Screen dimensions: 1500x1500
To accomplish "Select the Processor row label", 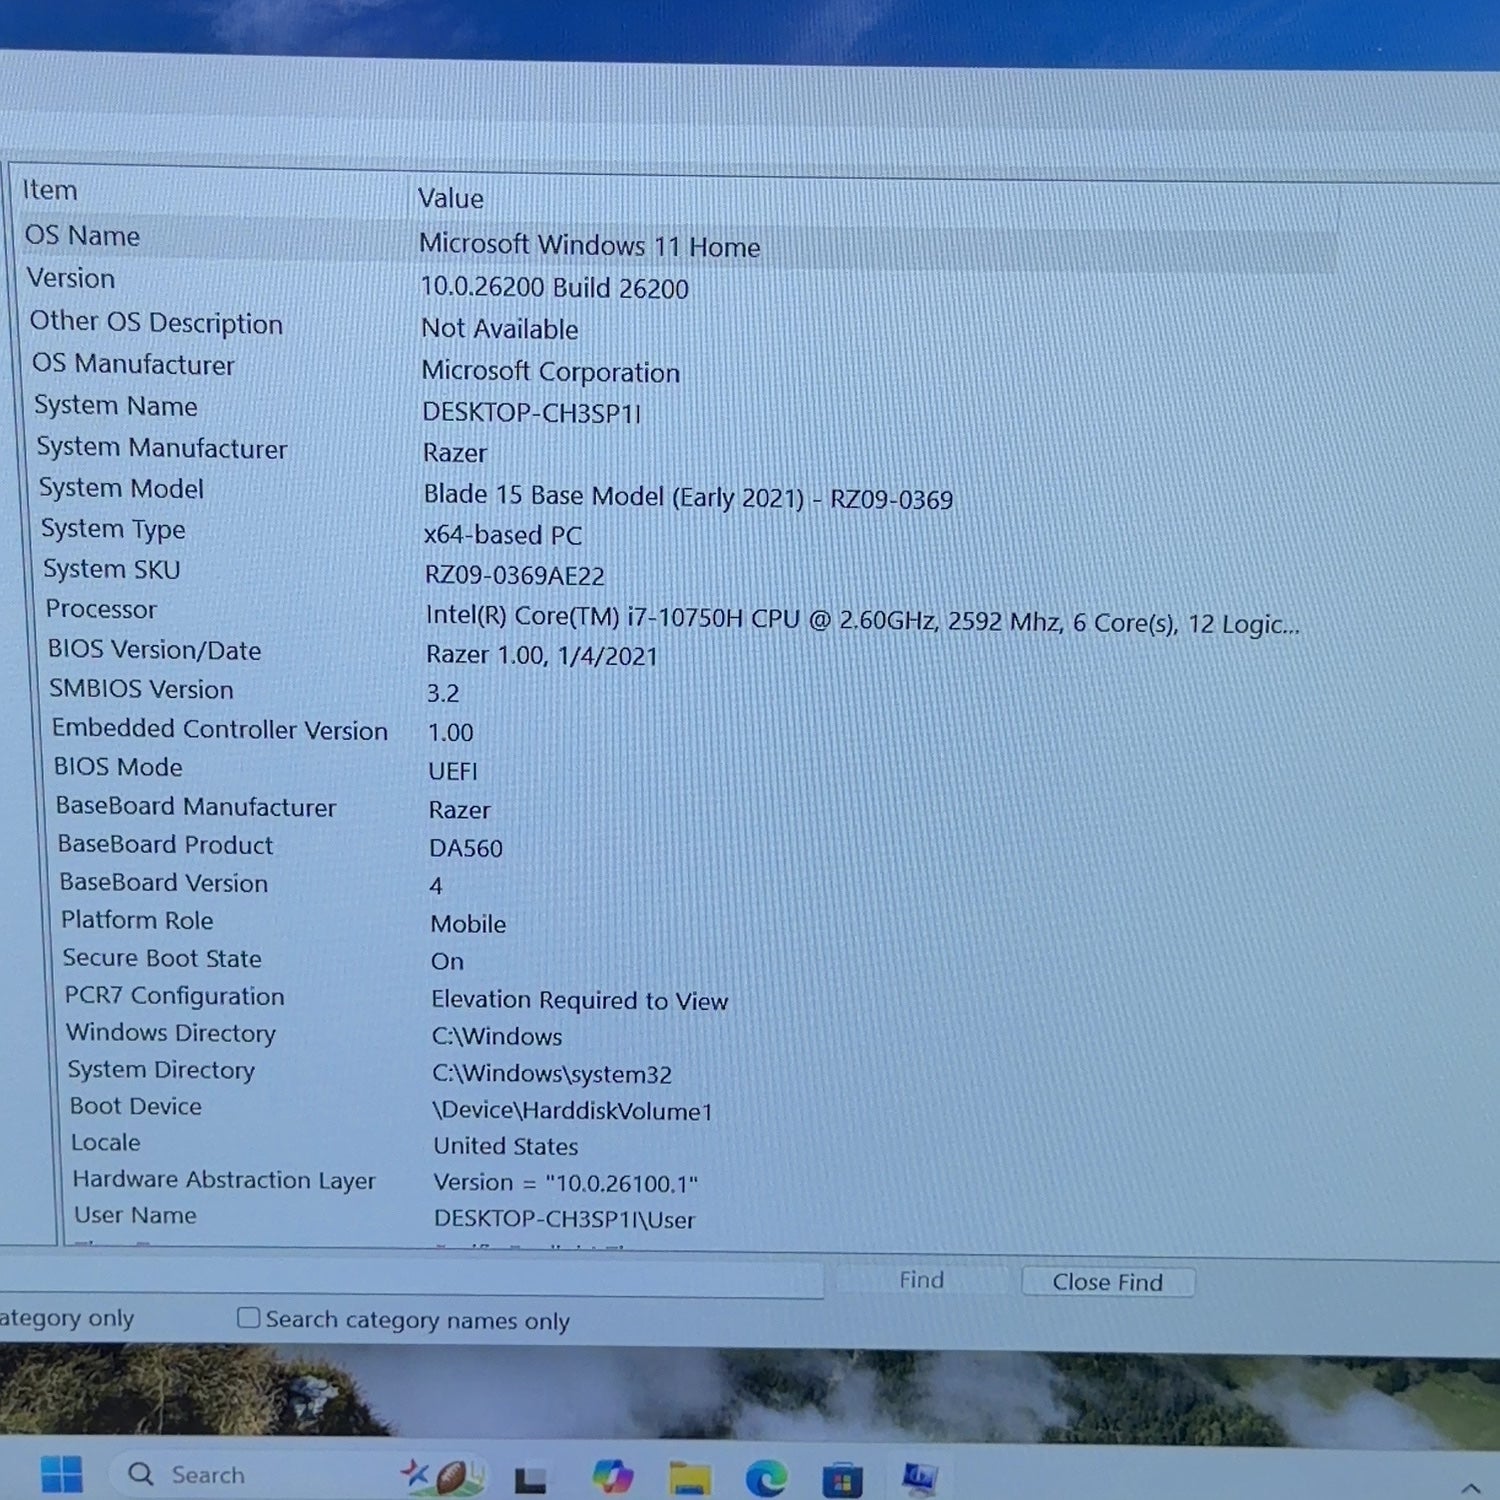I will 101,609.
